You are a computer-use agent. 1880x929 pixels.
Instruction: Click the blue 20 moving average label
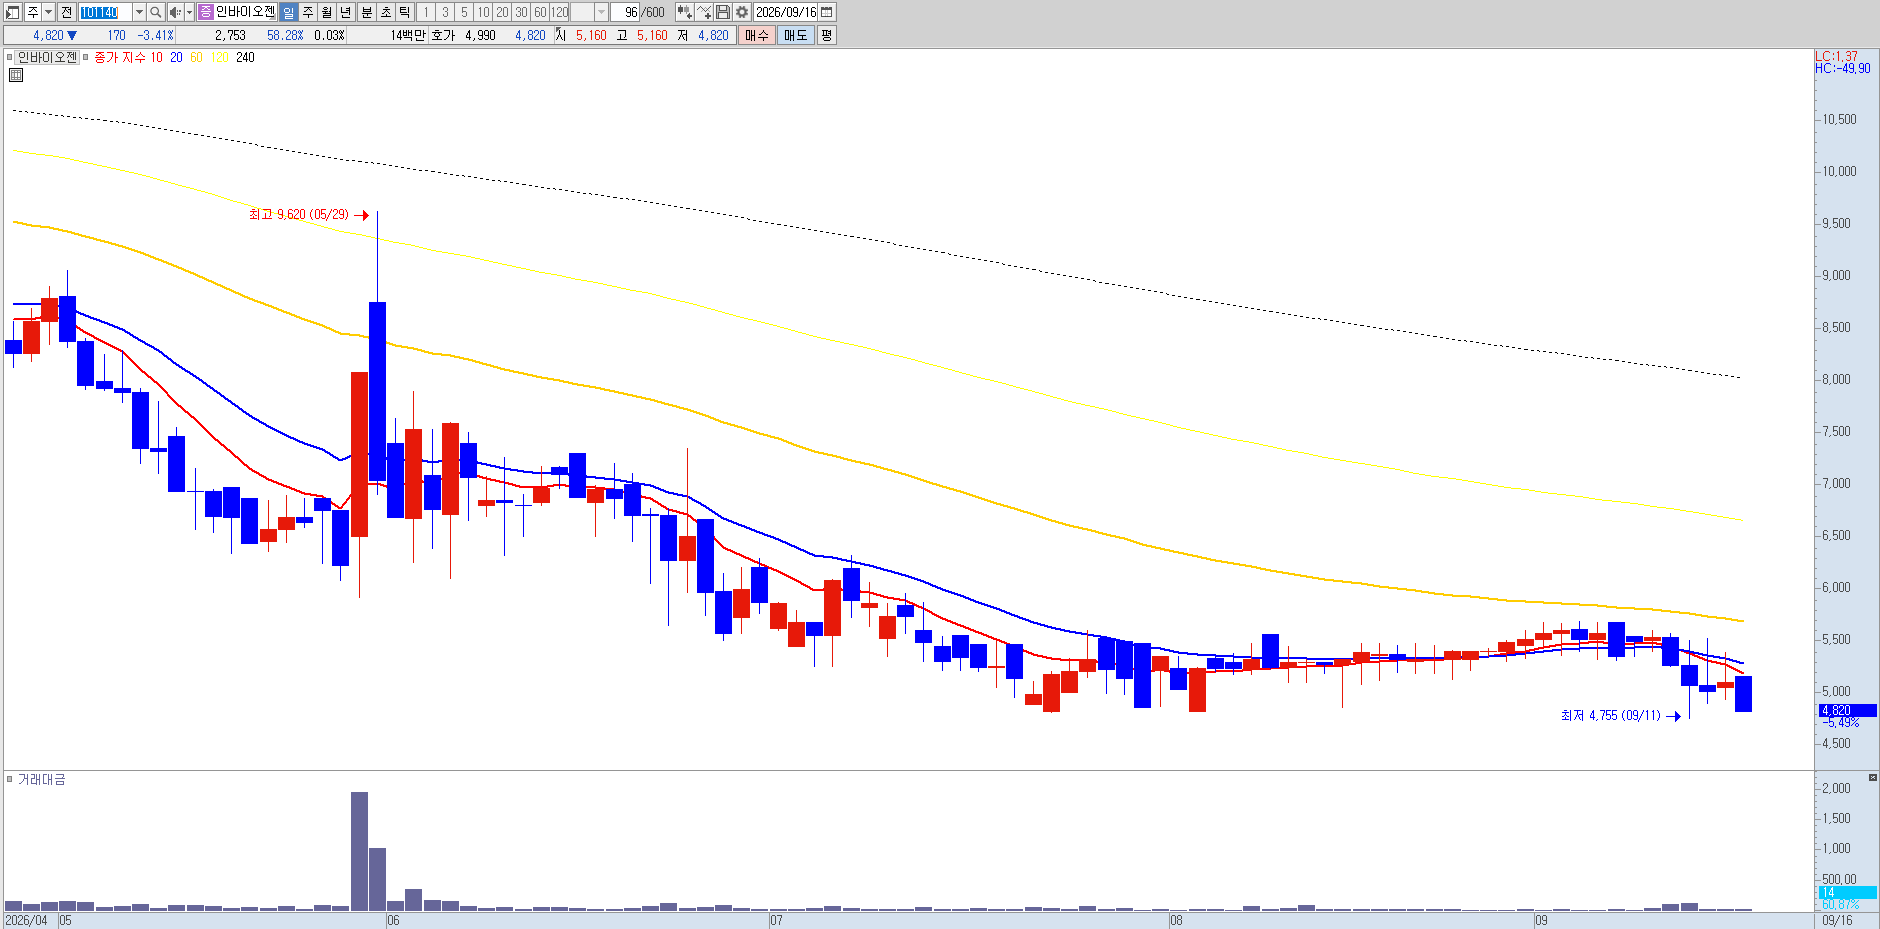[x=176, y=57]
